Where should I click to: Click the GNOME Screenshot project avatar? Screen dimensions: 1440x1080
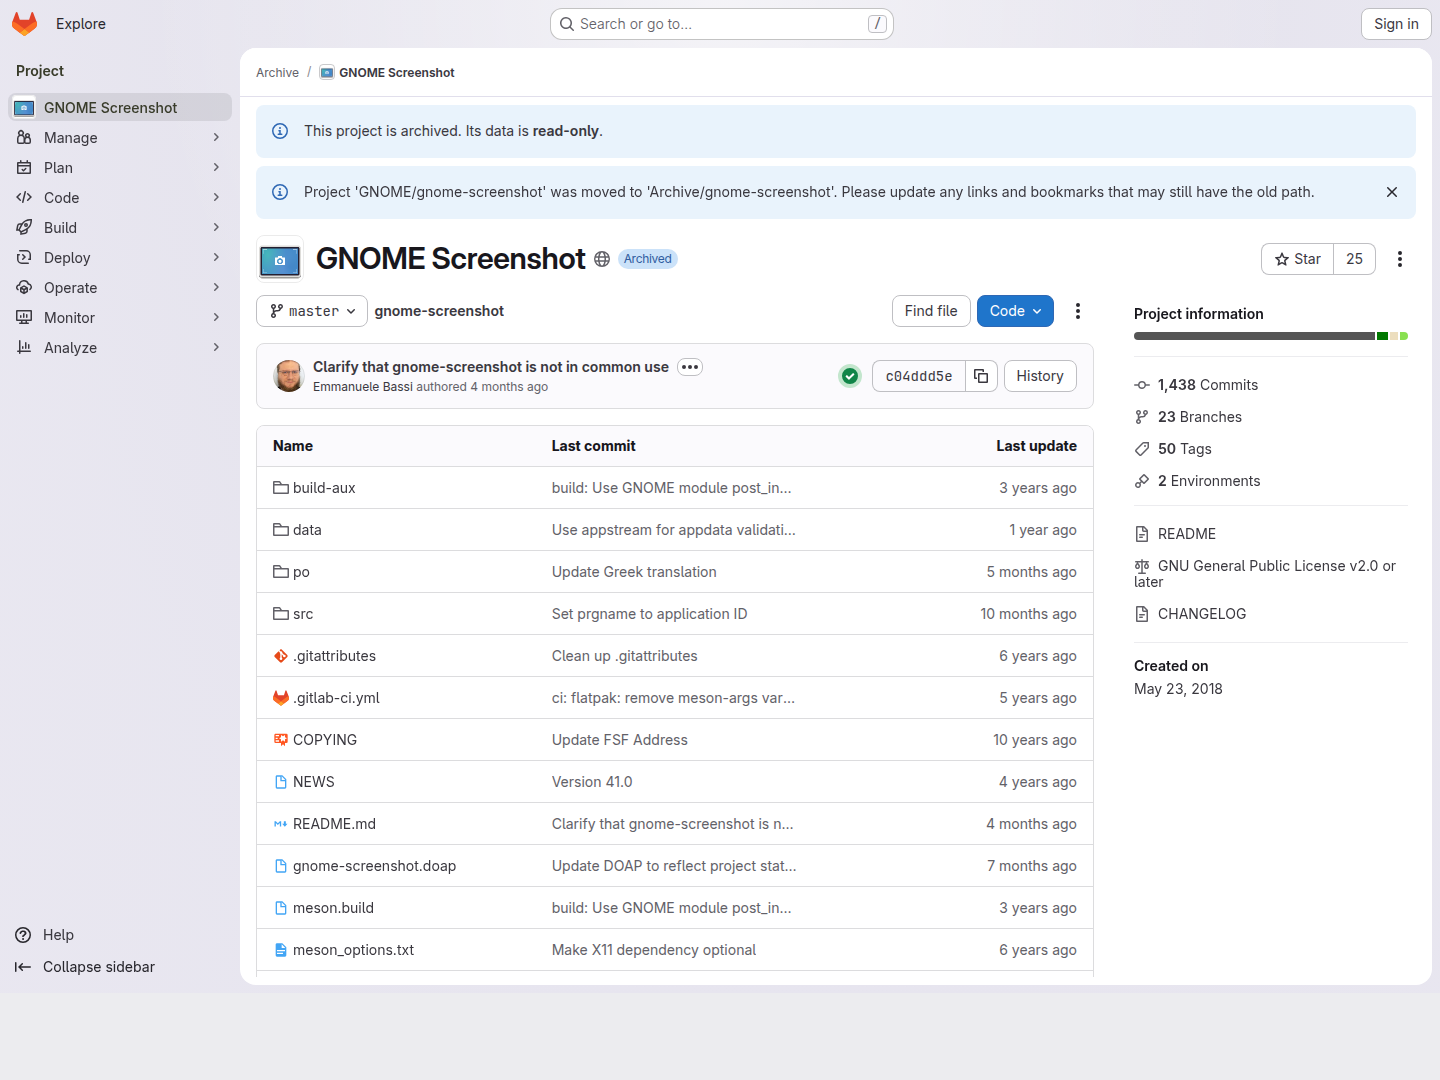[x=280, y=259]
